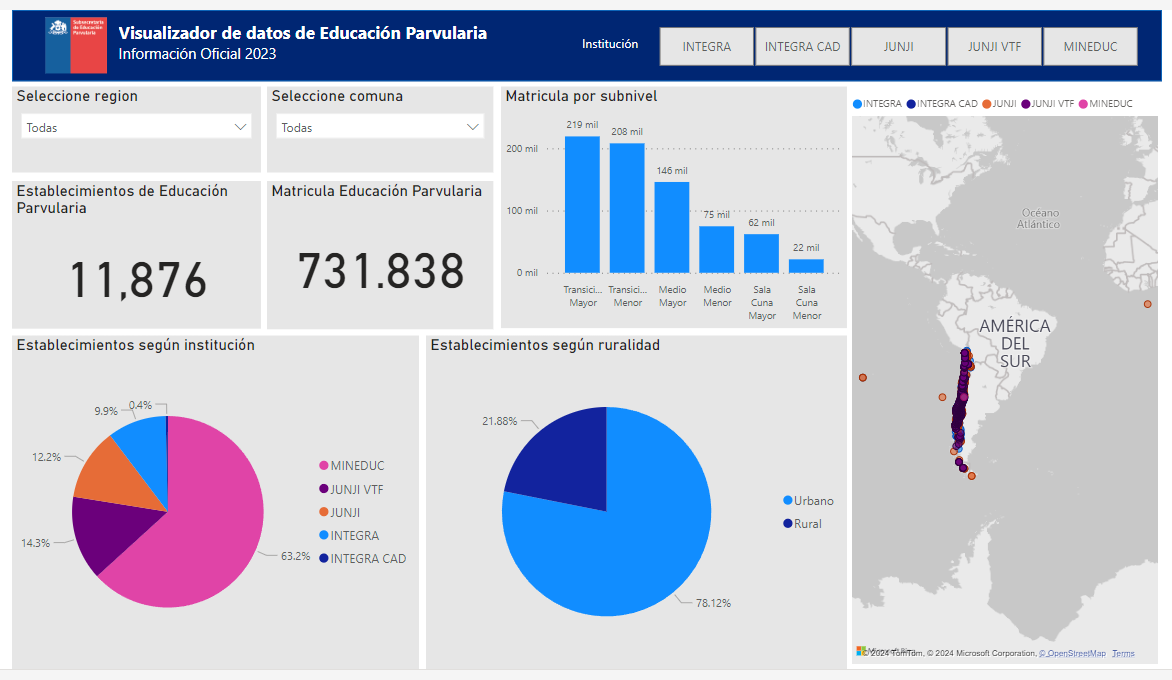This screenshot has height=680, width=1172.
Task: Open the Seleccione comuna dropdown
Action: click(x=380, y=127)
